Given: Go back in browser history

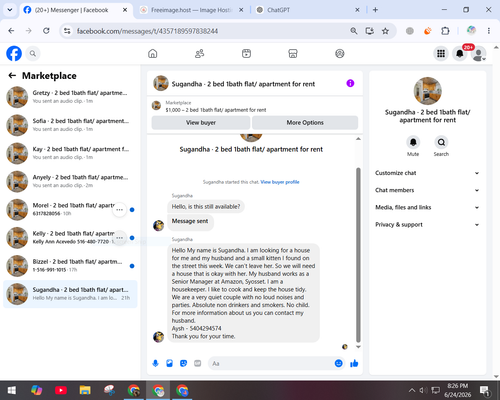Looking at the screenshot, I should [x=11, y=31].
